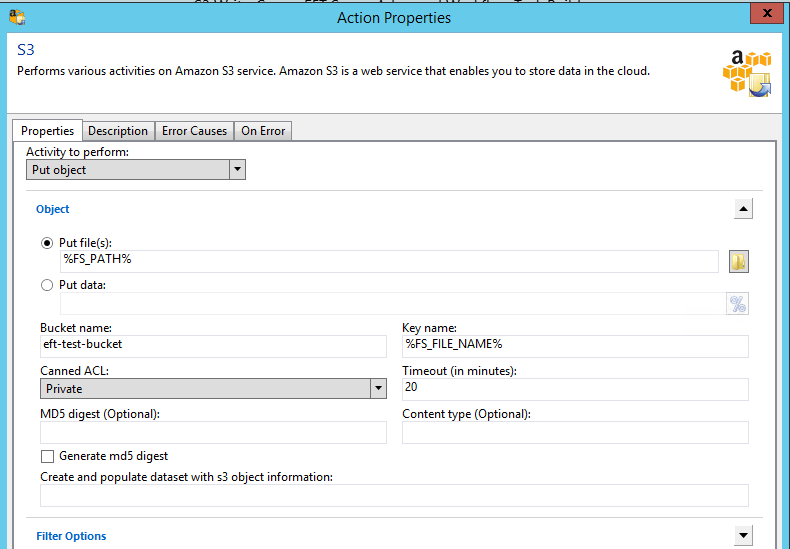The height and width of the screenshot is (549, 790).
Task: Click the Timeout (in minutes) field
Action: [575, 389]
